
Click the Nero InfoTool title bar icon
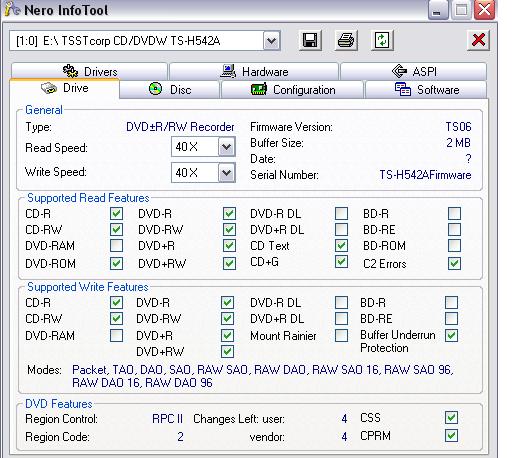pos(13,10)
